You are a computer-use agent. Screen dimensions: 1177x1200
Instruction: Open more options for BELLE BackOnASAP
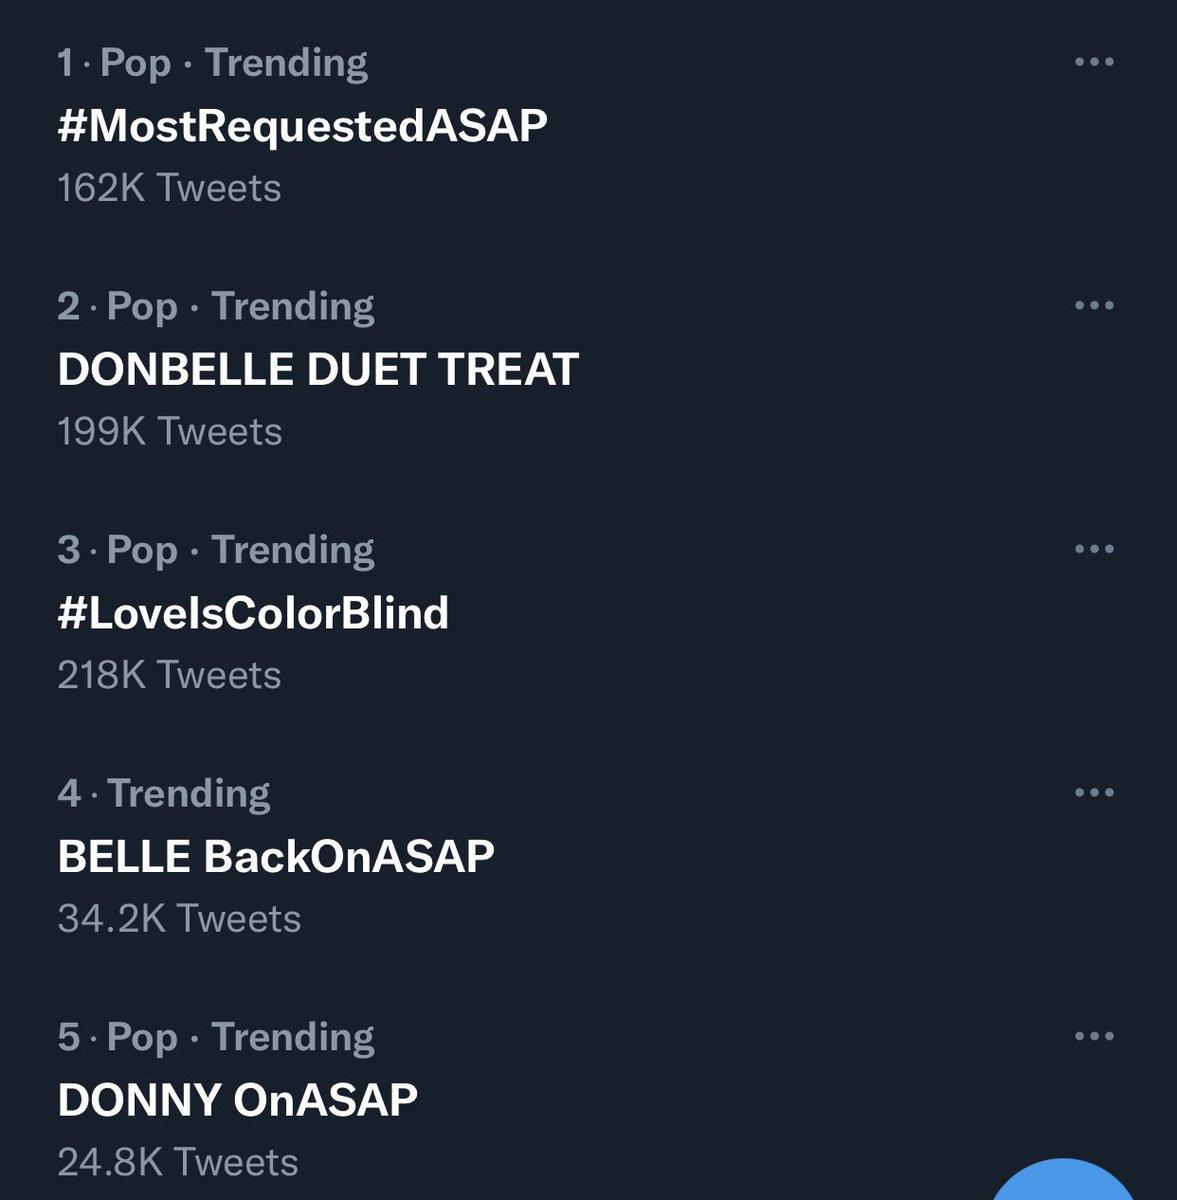(1093, 793)
